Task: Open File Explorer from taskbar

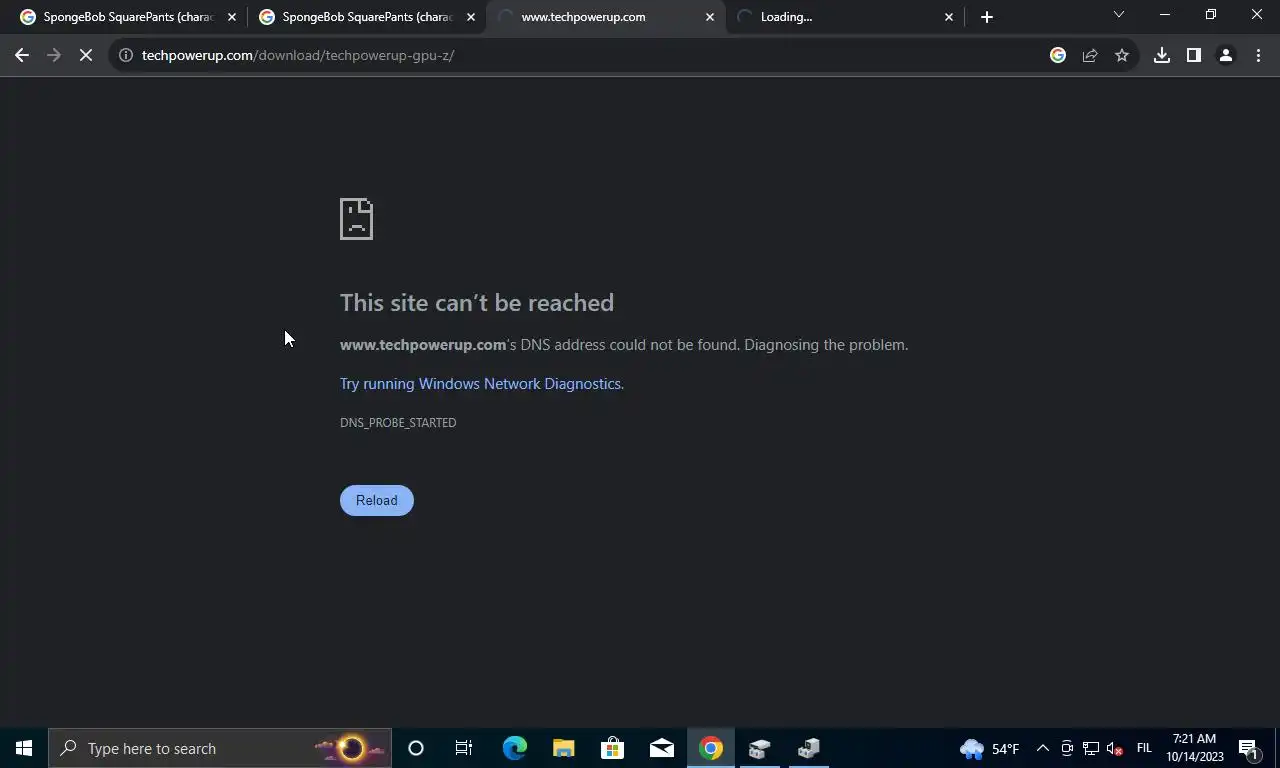Action: 564,748
